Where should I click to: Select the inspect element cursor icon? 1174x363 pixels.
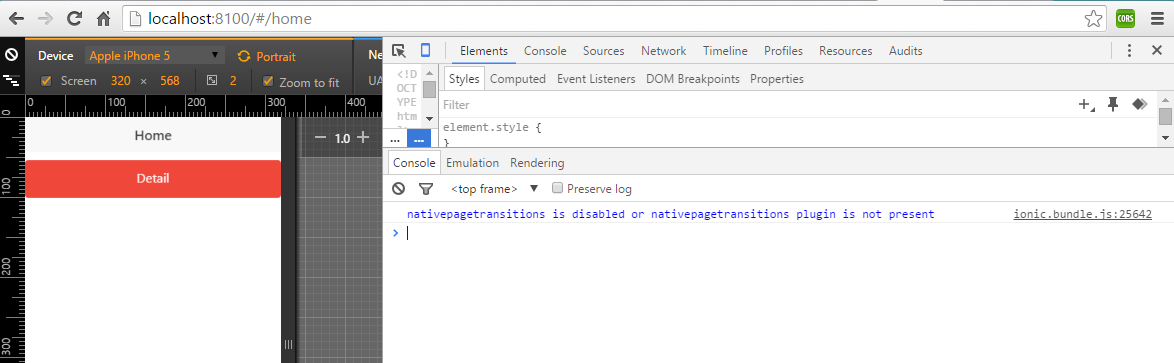pos(399,51)
